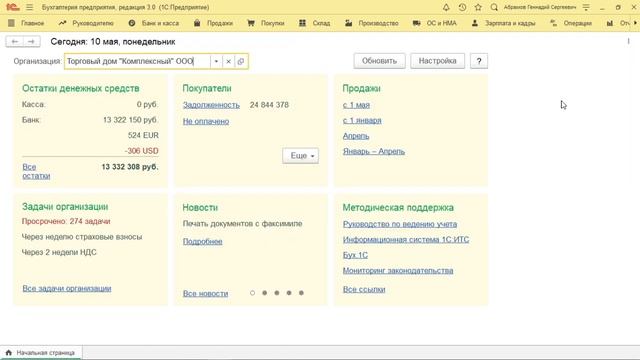Switch to Начальная страница tab
Screen dimensions: 640x360
(41, 353)
